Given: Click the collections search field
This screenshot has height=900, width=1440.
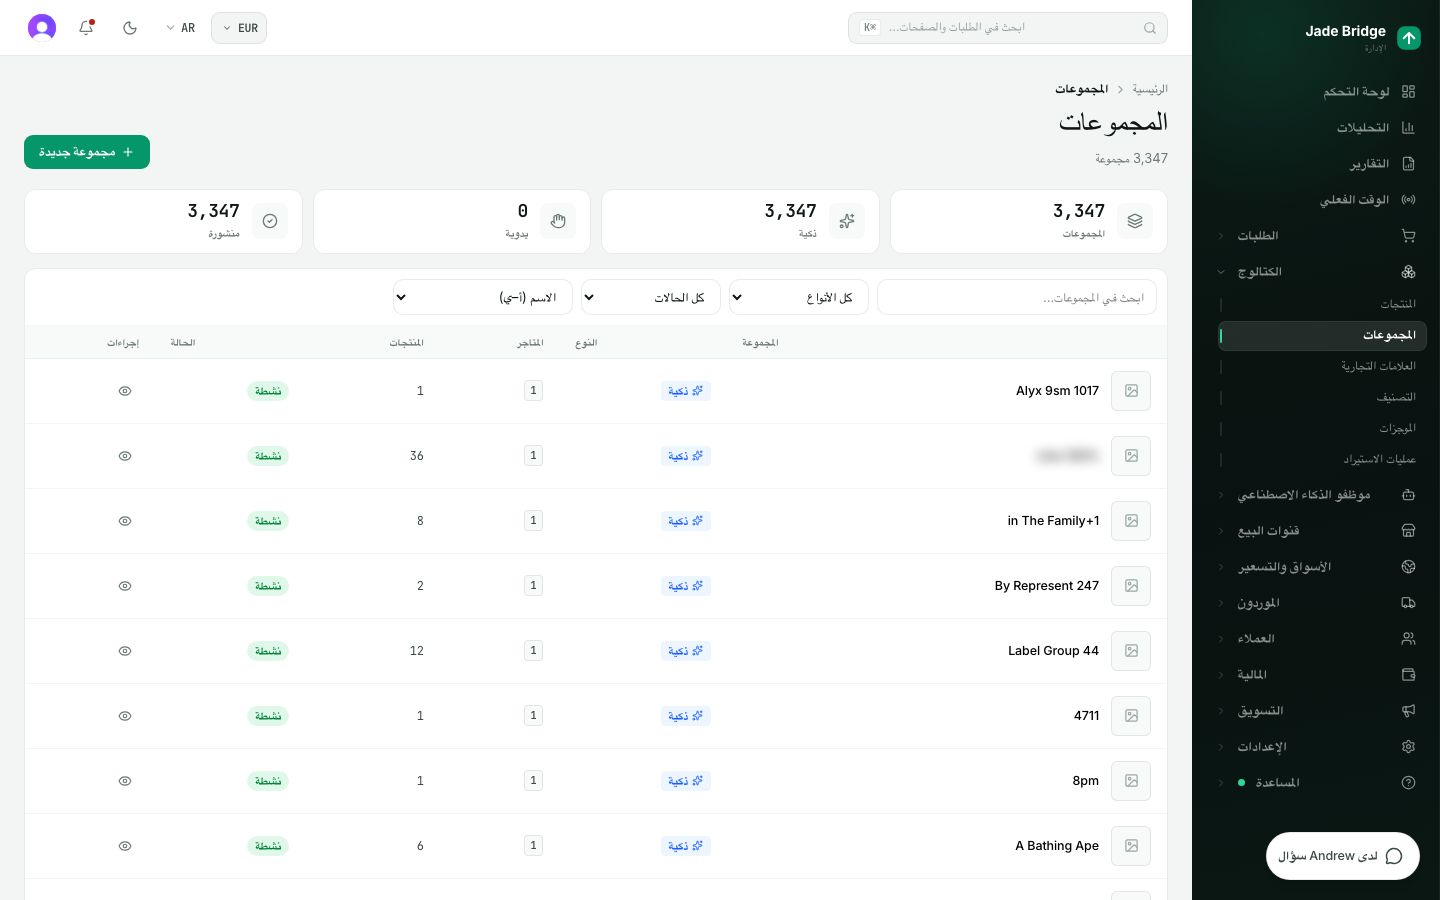Looking at the screenshot, I should (x=1017, y=298).
